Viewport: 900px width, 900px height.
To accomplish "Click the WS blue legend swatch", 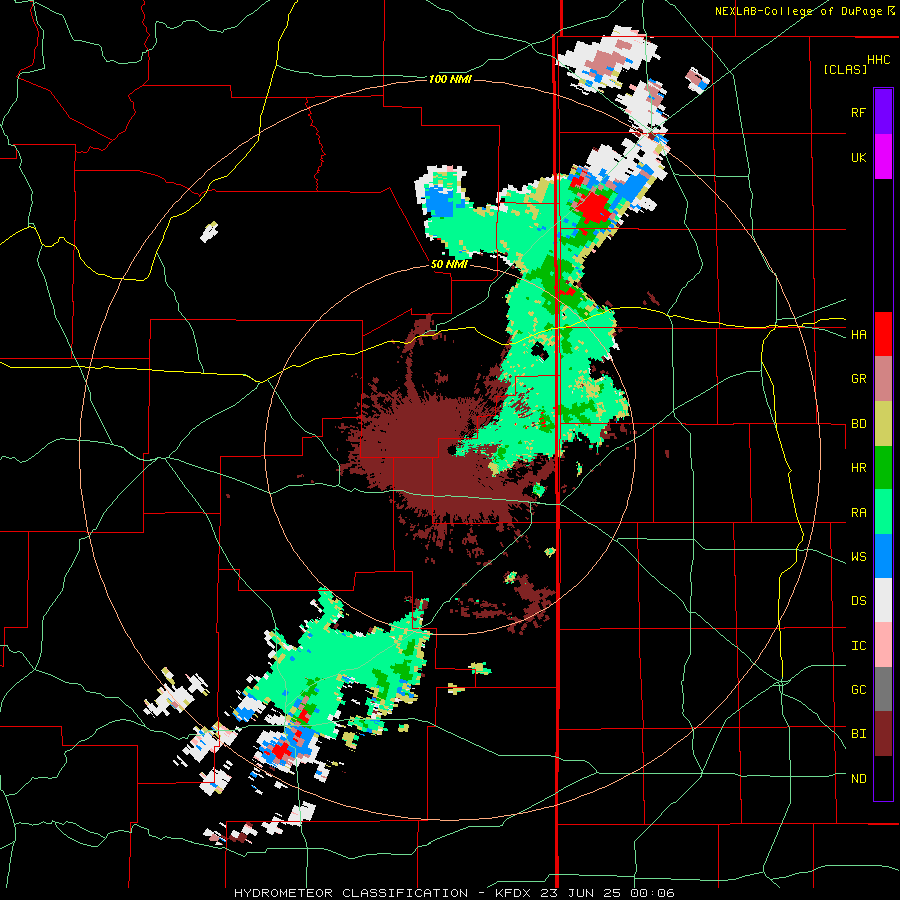I will (883, 556).
